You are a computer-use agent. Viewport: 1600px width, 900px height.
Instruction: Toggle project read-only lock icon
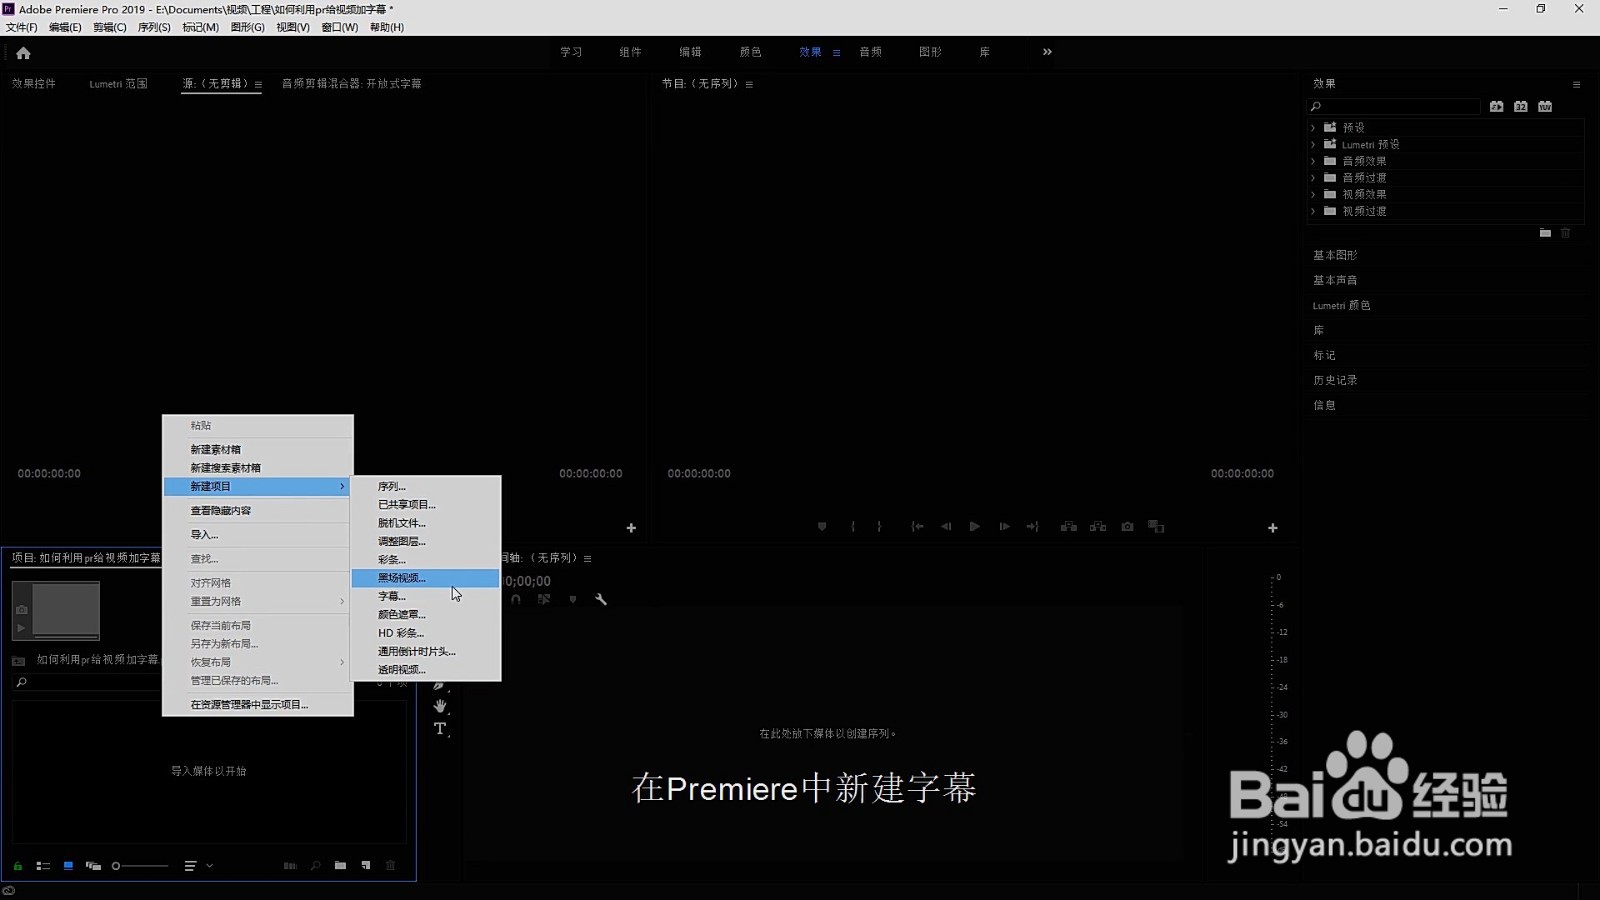tap(17, 866)
